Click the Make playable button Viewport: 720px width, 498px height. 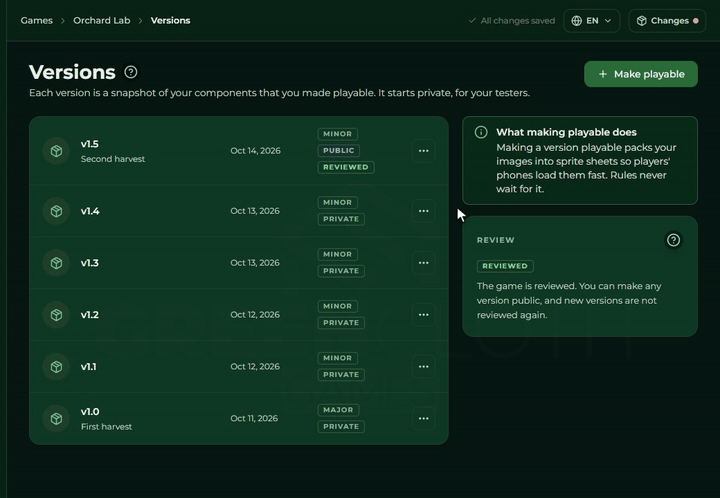click(x=641, y=74)
